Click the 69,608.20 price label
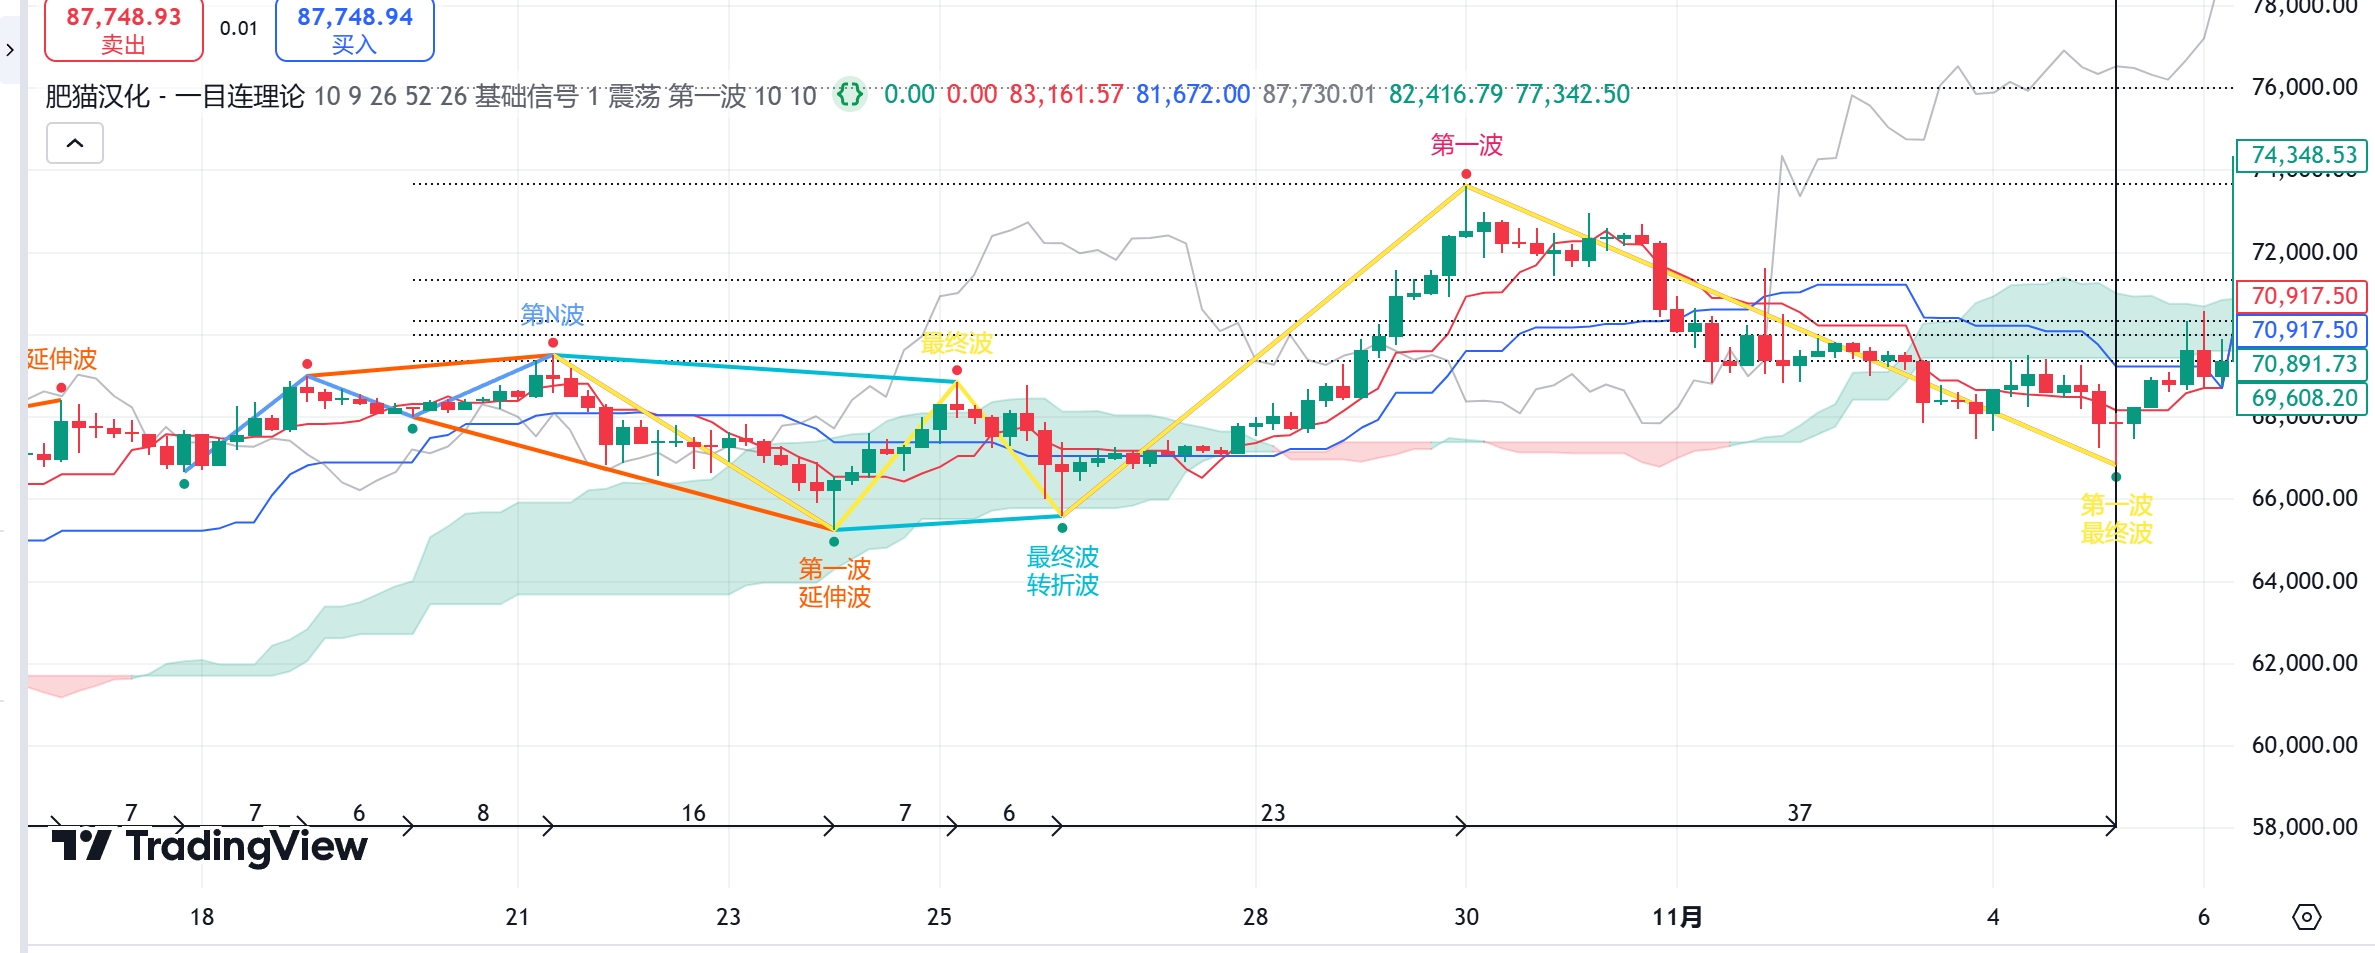The width and height of the screenshot is (2375, 953). pyautogui.click(x=2302, y=398)
